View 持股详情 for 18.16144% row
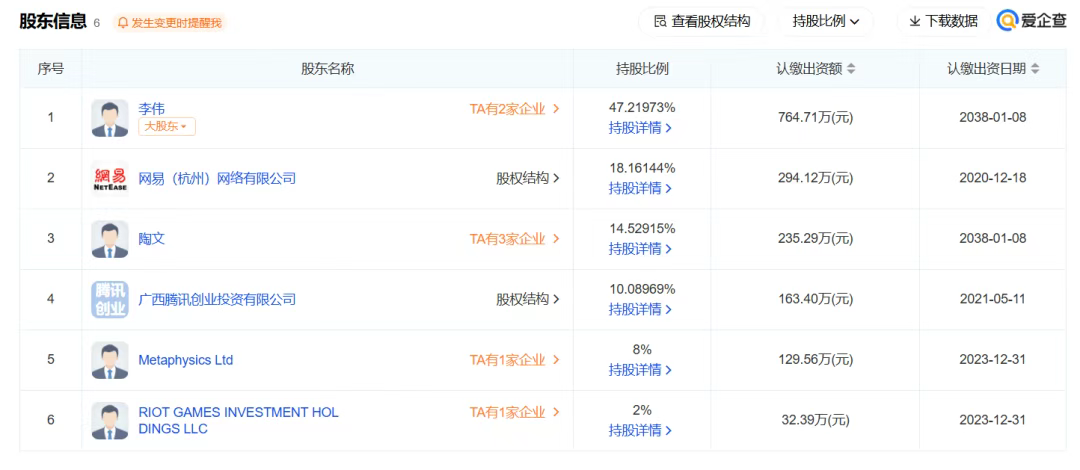Screen dimensions: 1080x470 (x=641, y=188)
